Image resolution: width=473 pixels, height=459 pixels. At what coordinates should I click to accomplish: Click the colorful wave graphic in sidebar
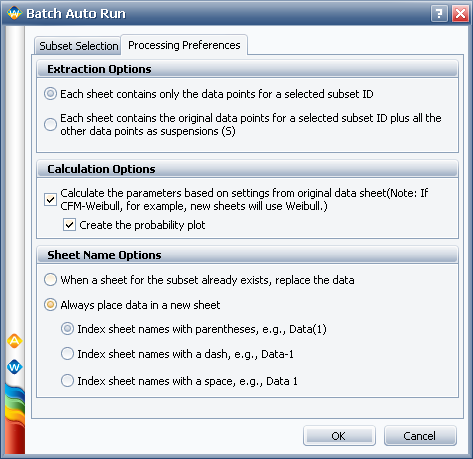pyautogui.click(x=15, y=419)
